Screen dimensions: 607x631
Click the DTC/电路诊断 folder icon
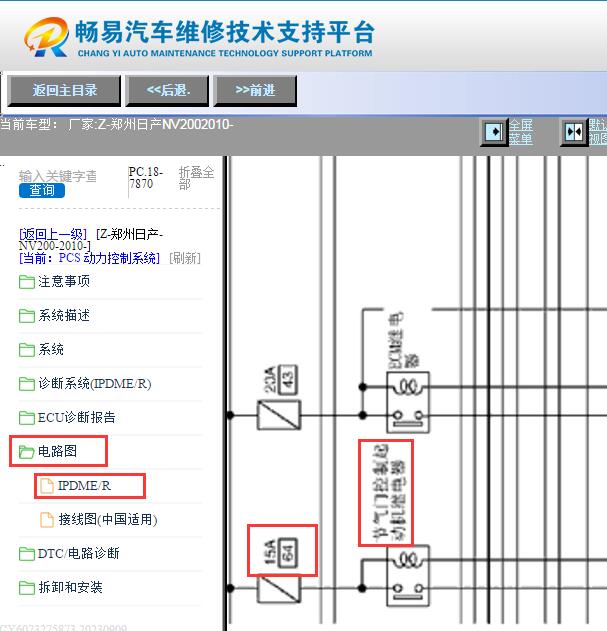27,554
